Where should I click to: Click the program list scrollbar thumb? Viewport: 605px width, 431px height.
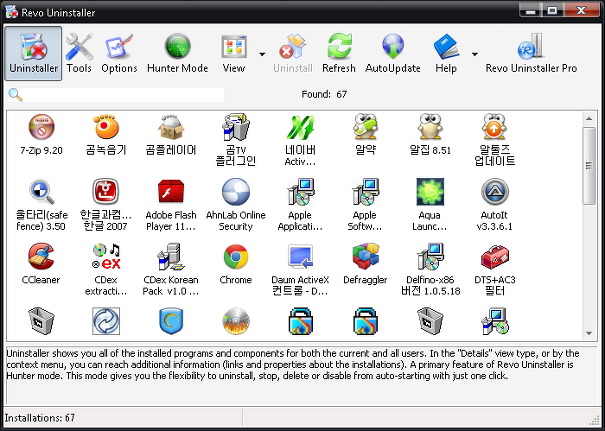point(589,166)
